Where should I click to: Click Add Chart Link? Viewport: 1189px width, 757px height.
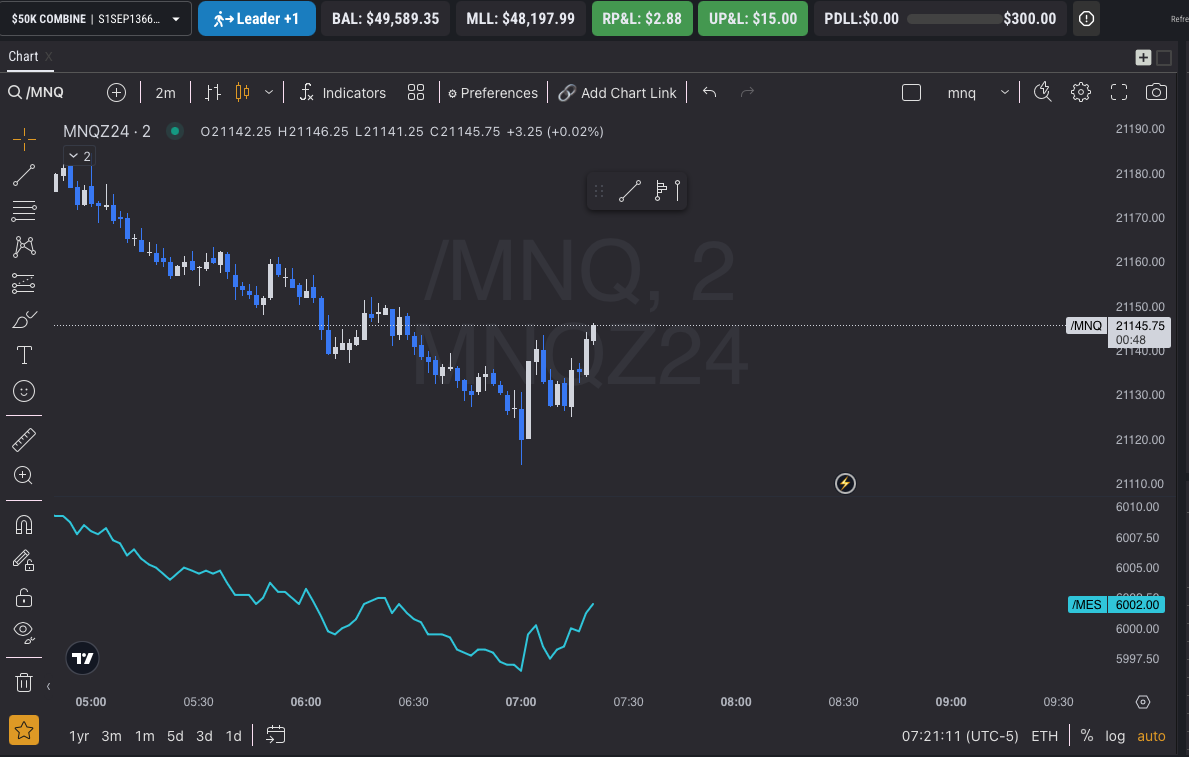coord(617,93)
